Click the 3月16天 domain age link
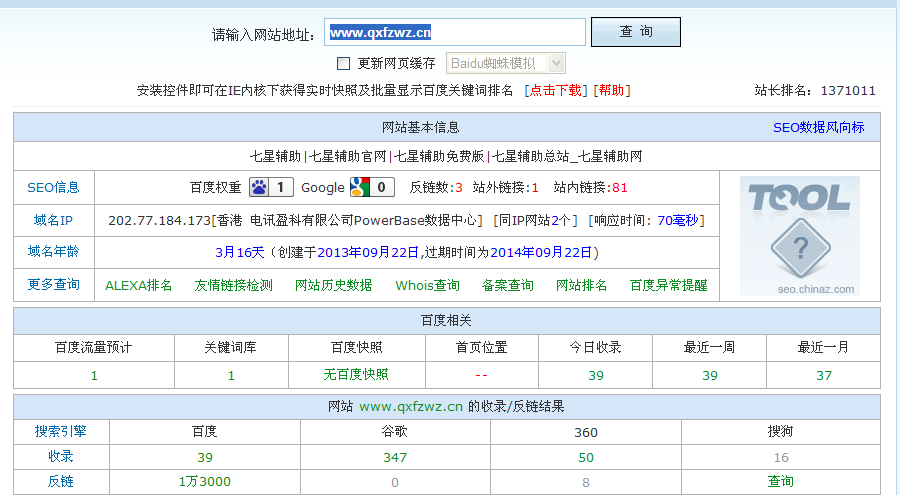The width and height of the screenshot is (900, 495). pos(239,253)
